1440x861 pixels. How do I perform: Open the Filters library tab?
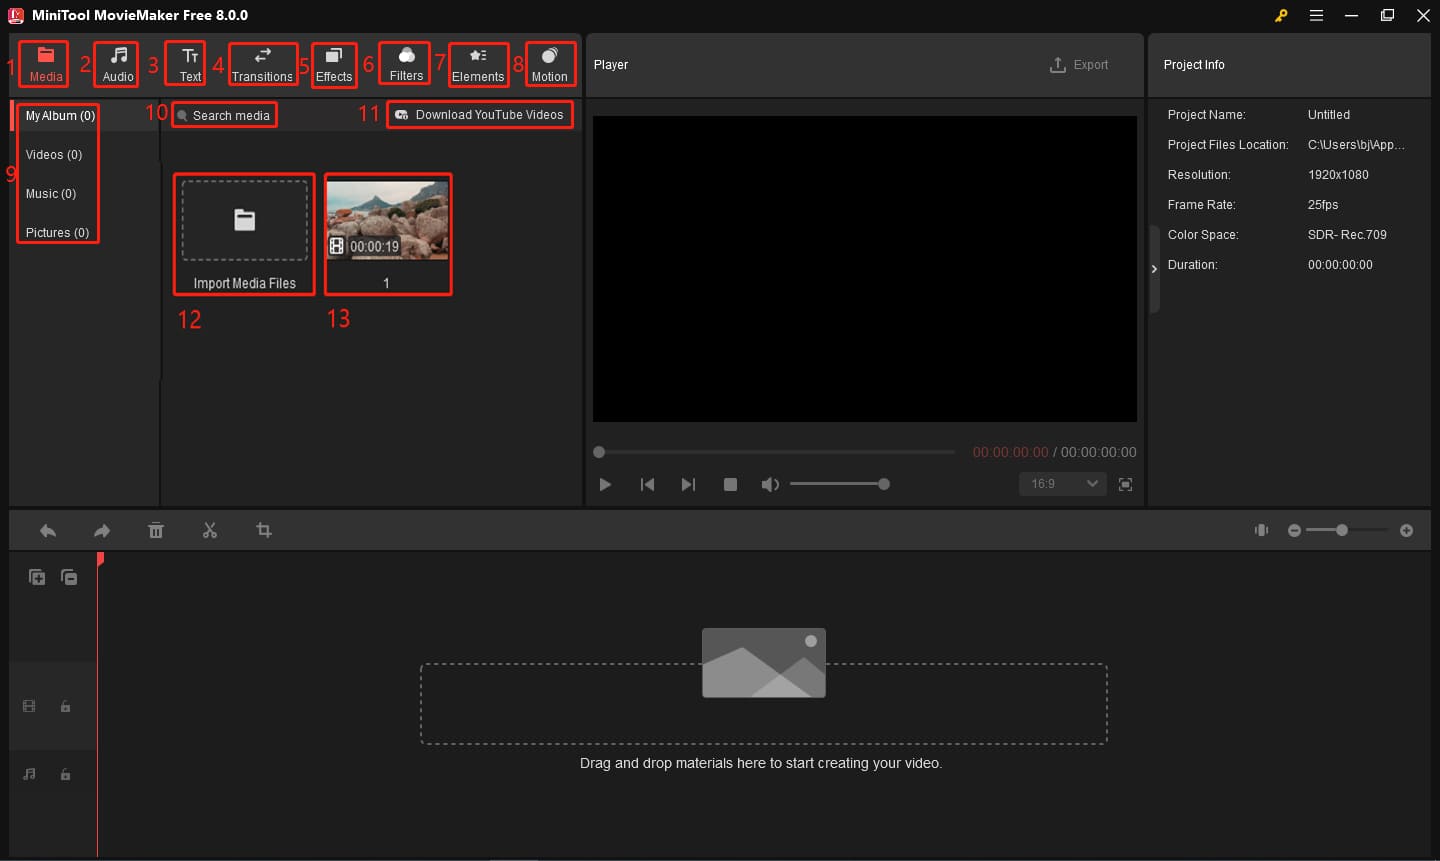406,63
